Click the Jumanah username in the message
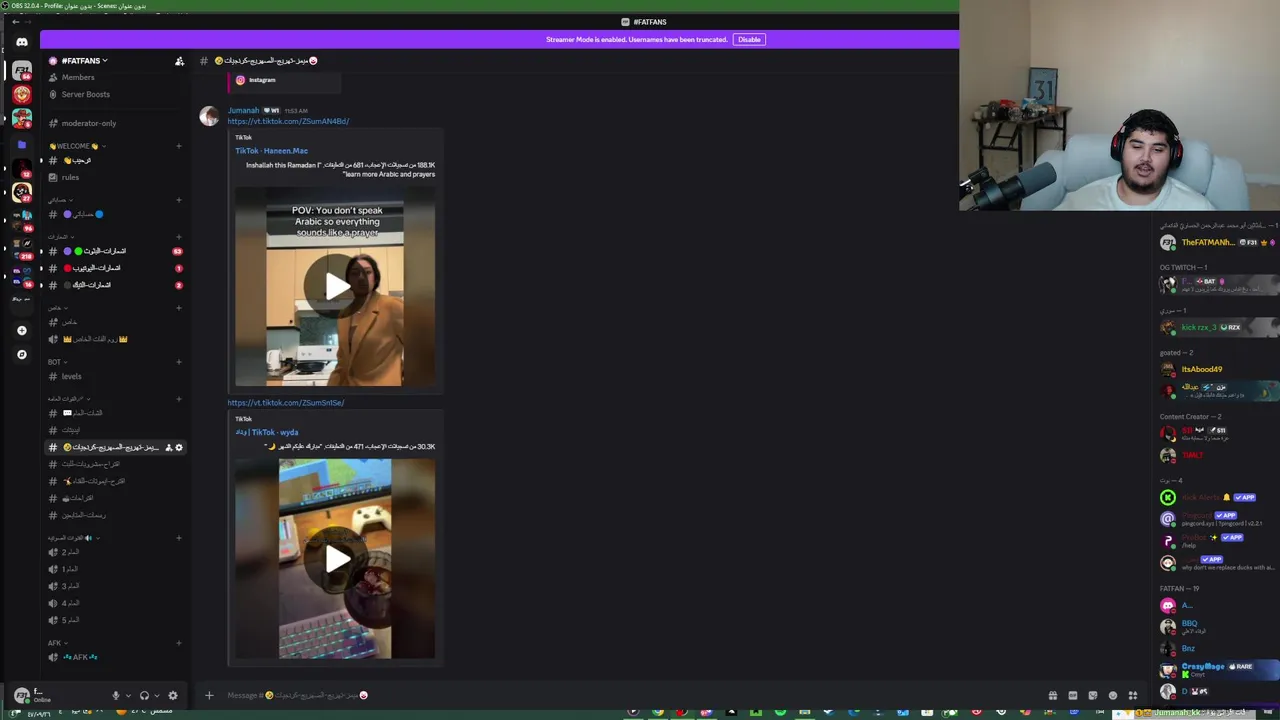 tap(243, 110)
